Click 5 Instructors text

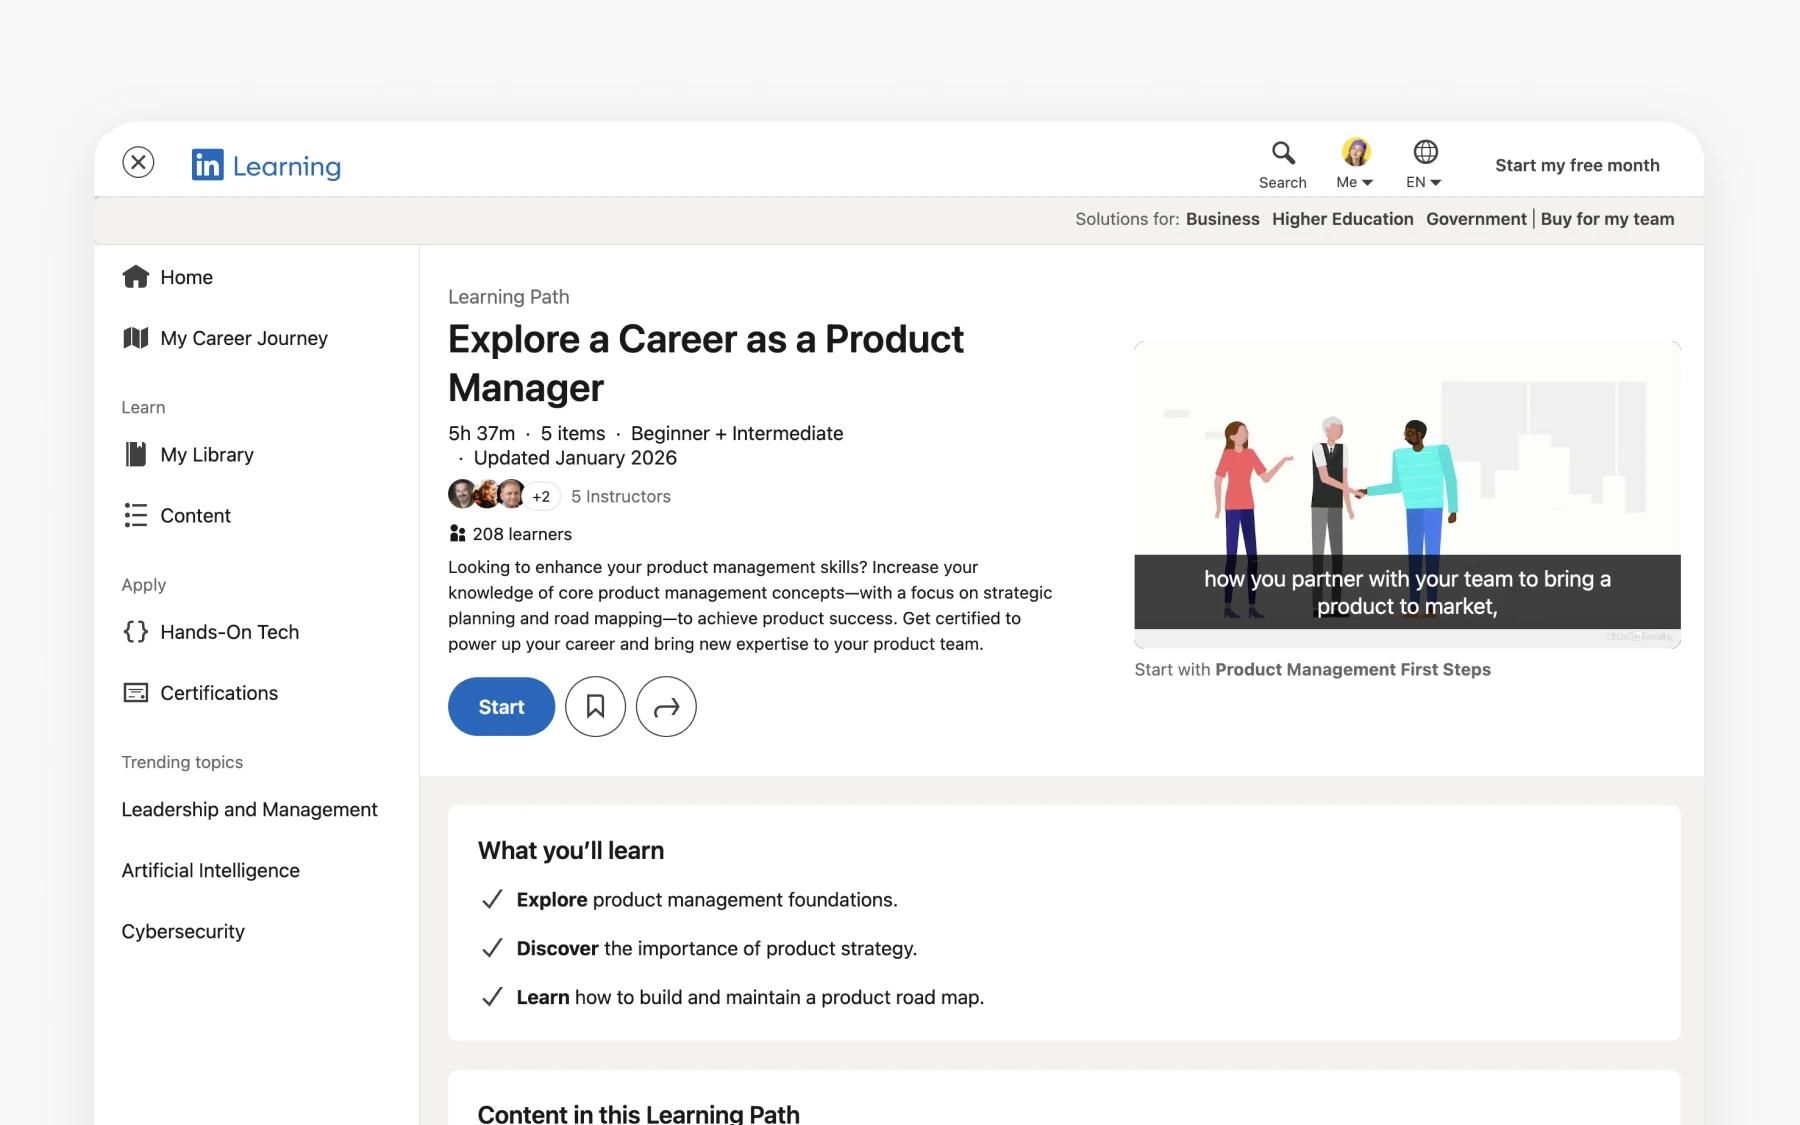pyautogui.click(x=621, y=496)
